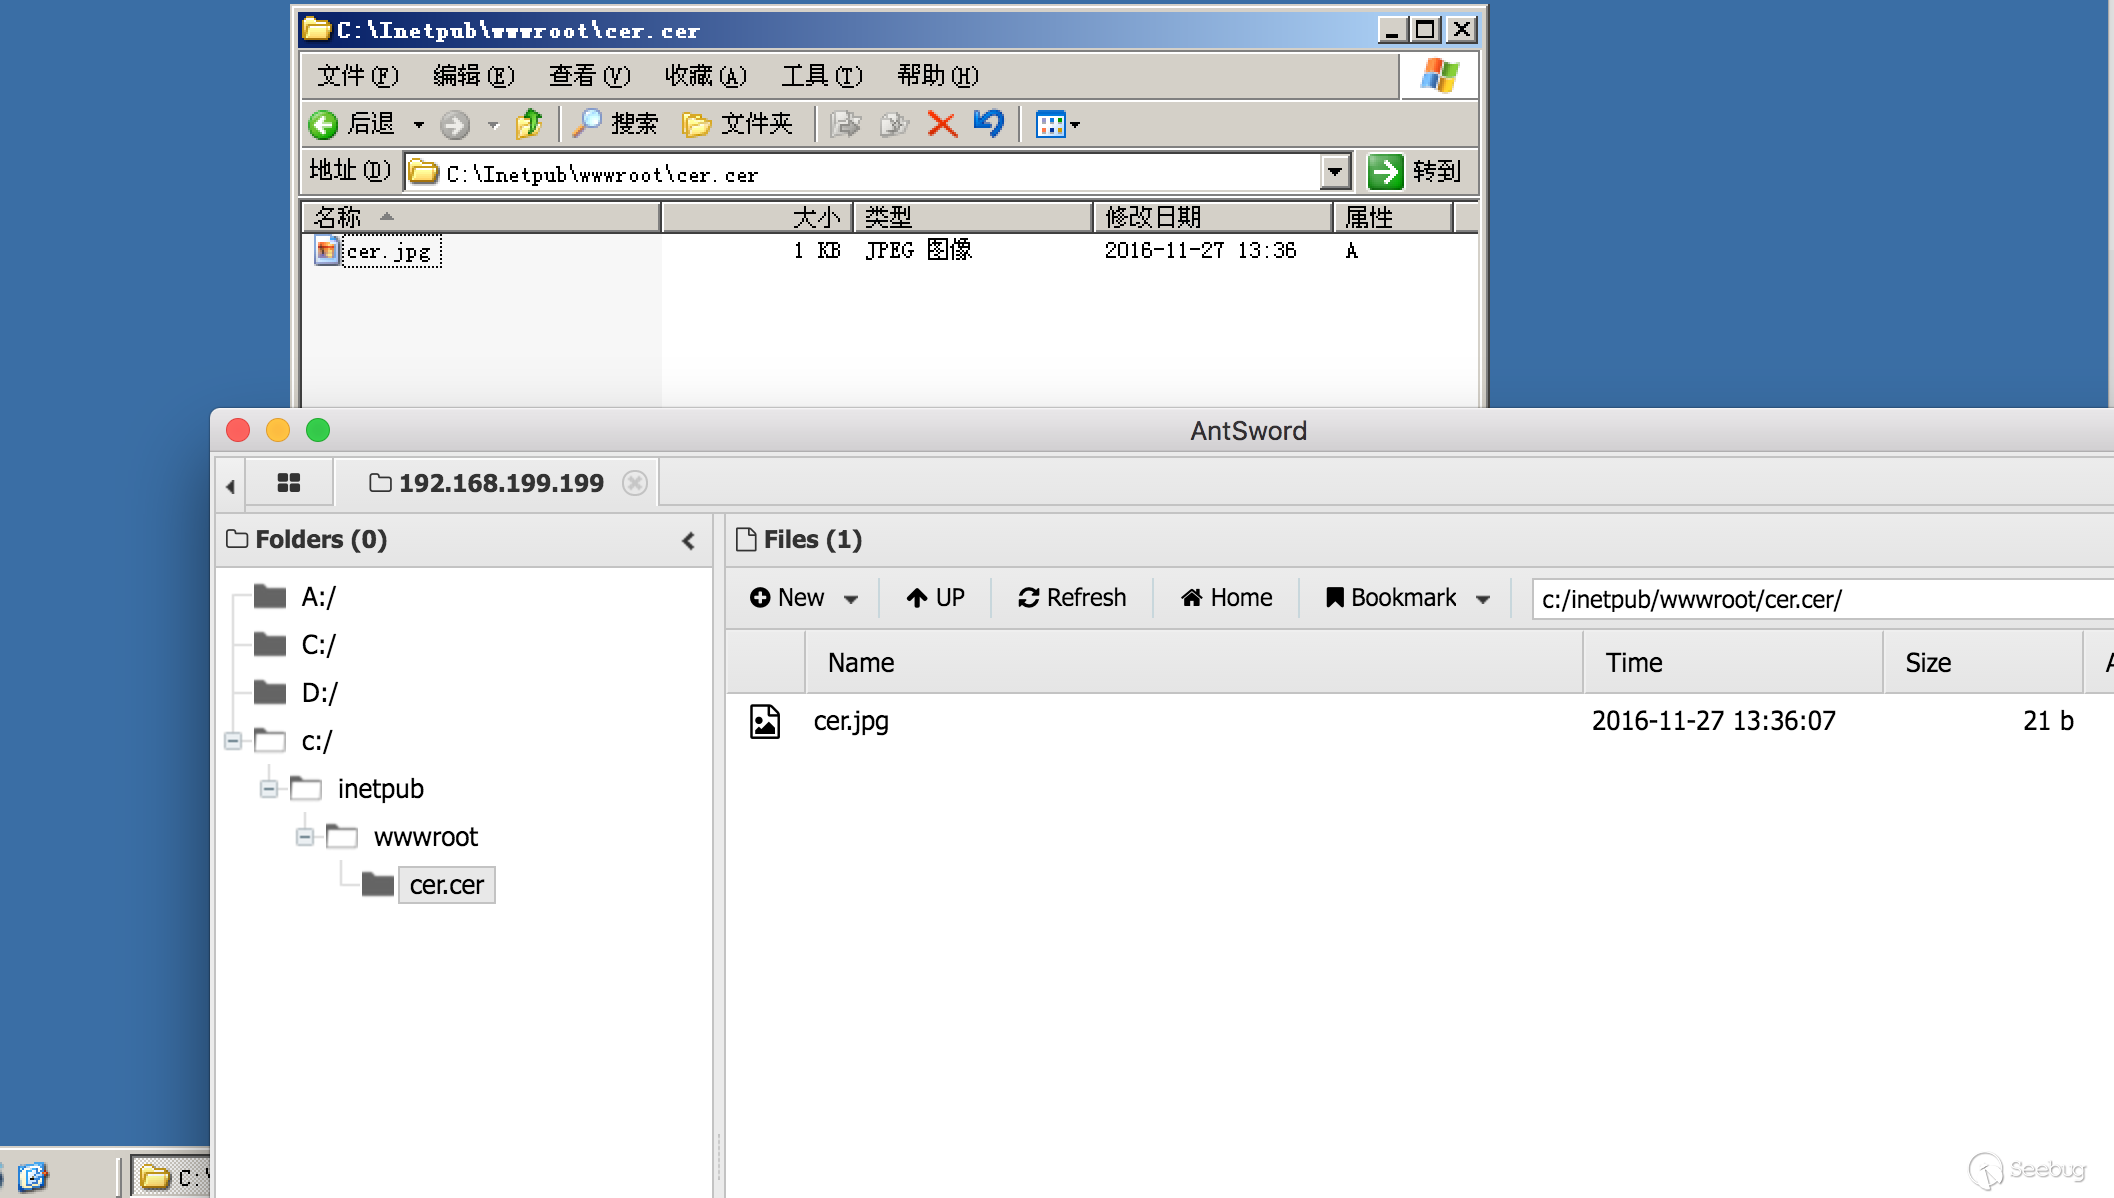Click the Home button in AntSword

click(x=1227, y=598)
